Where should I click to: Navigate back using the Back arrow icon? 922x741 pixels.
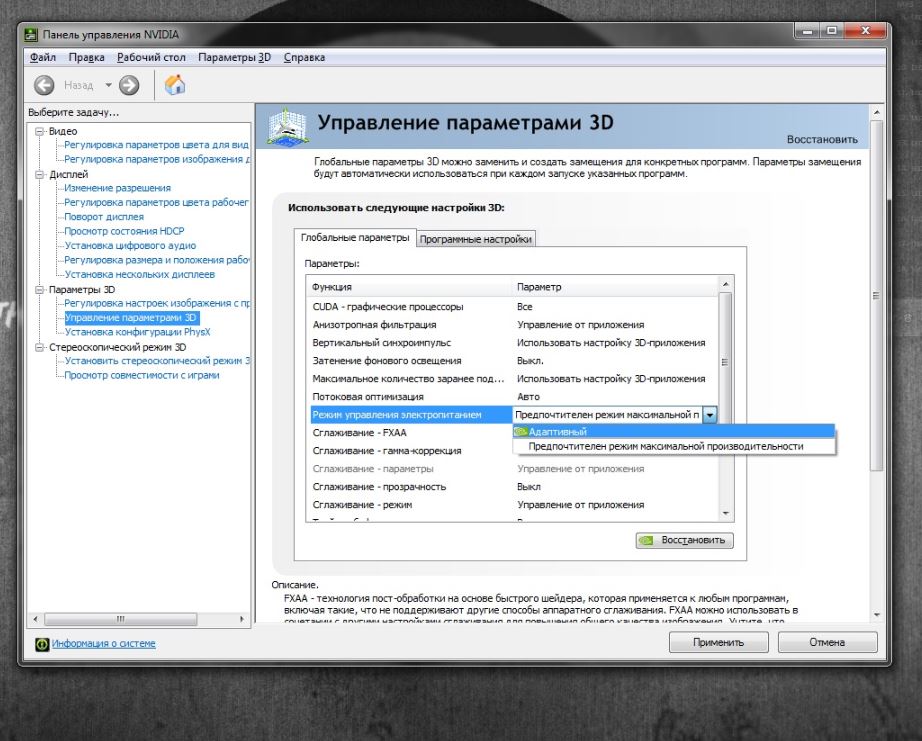(x=43, y=85)
